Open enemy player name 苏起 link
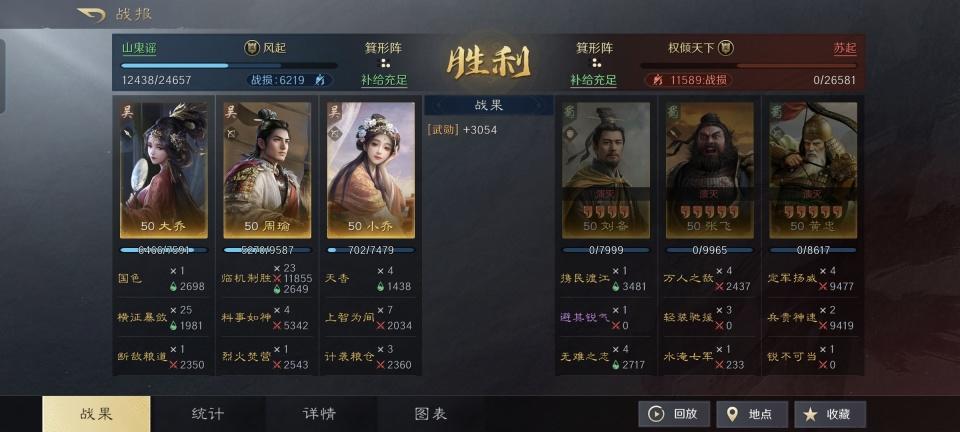This screenshot has width=960, height=432. pyautogui.click(x=845, y=48)
